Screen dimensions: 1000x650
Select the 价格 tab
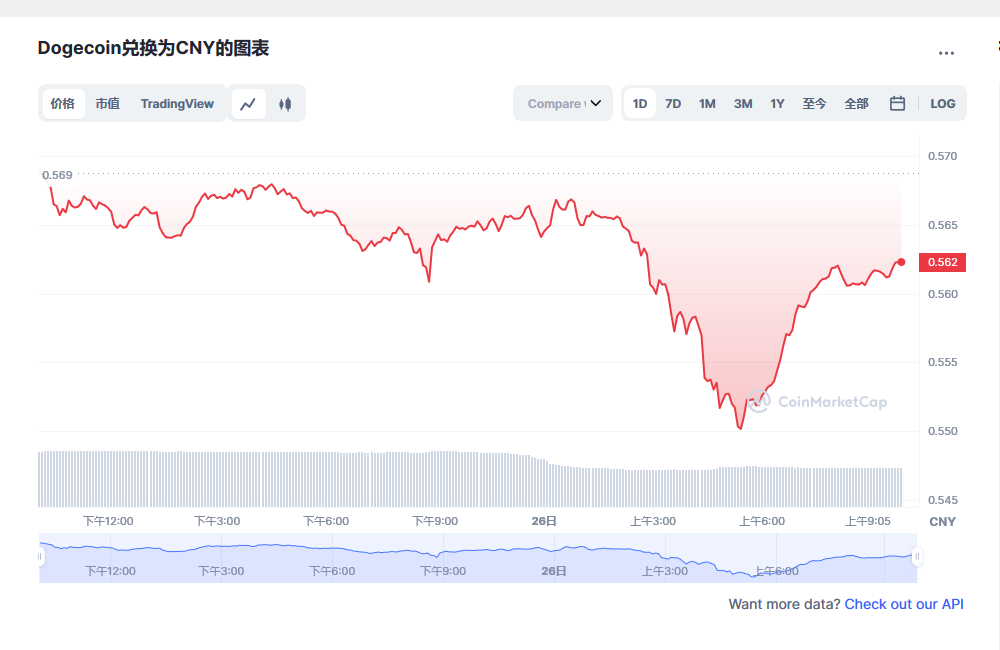click(x=63, y=104)
